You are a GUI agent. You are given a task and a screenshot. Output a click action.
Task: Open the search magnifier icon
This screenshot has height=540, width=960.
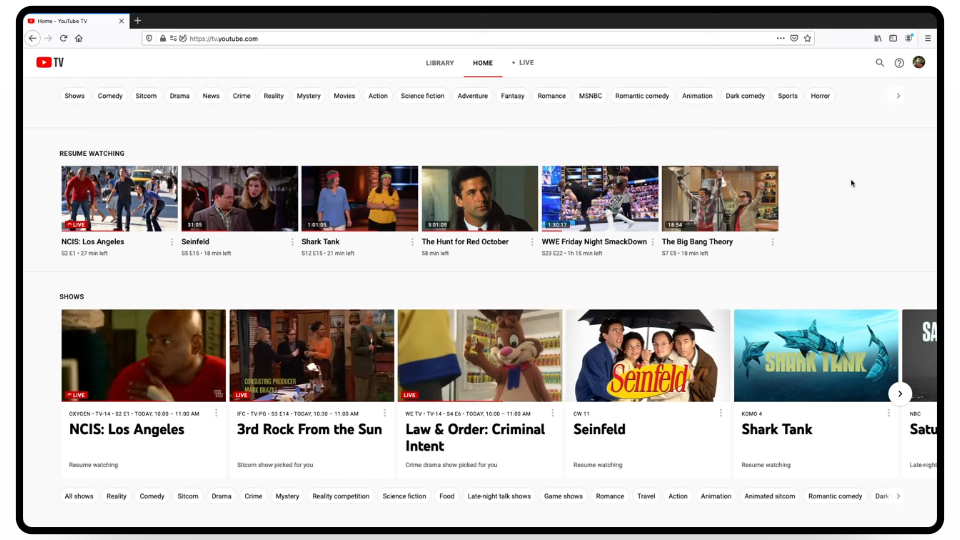tap(880, 62)
